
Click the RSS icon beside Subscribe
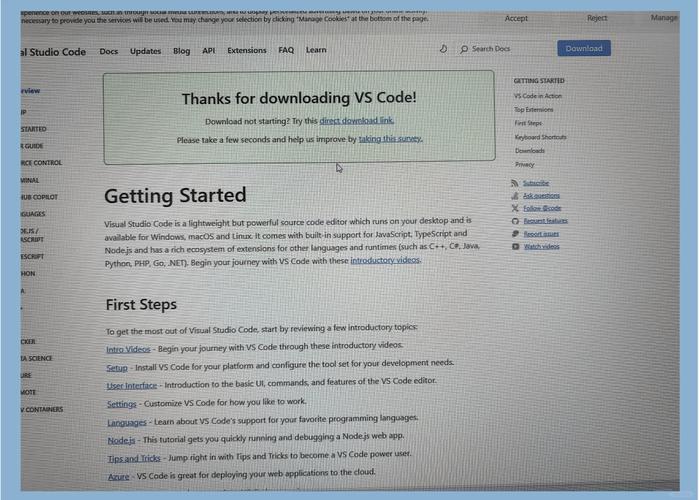(x=514, y=183)
